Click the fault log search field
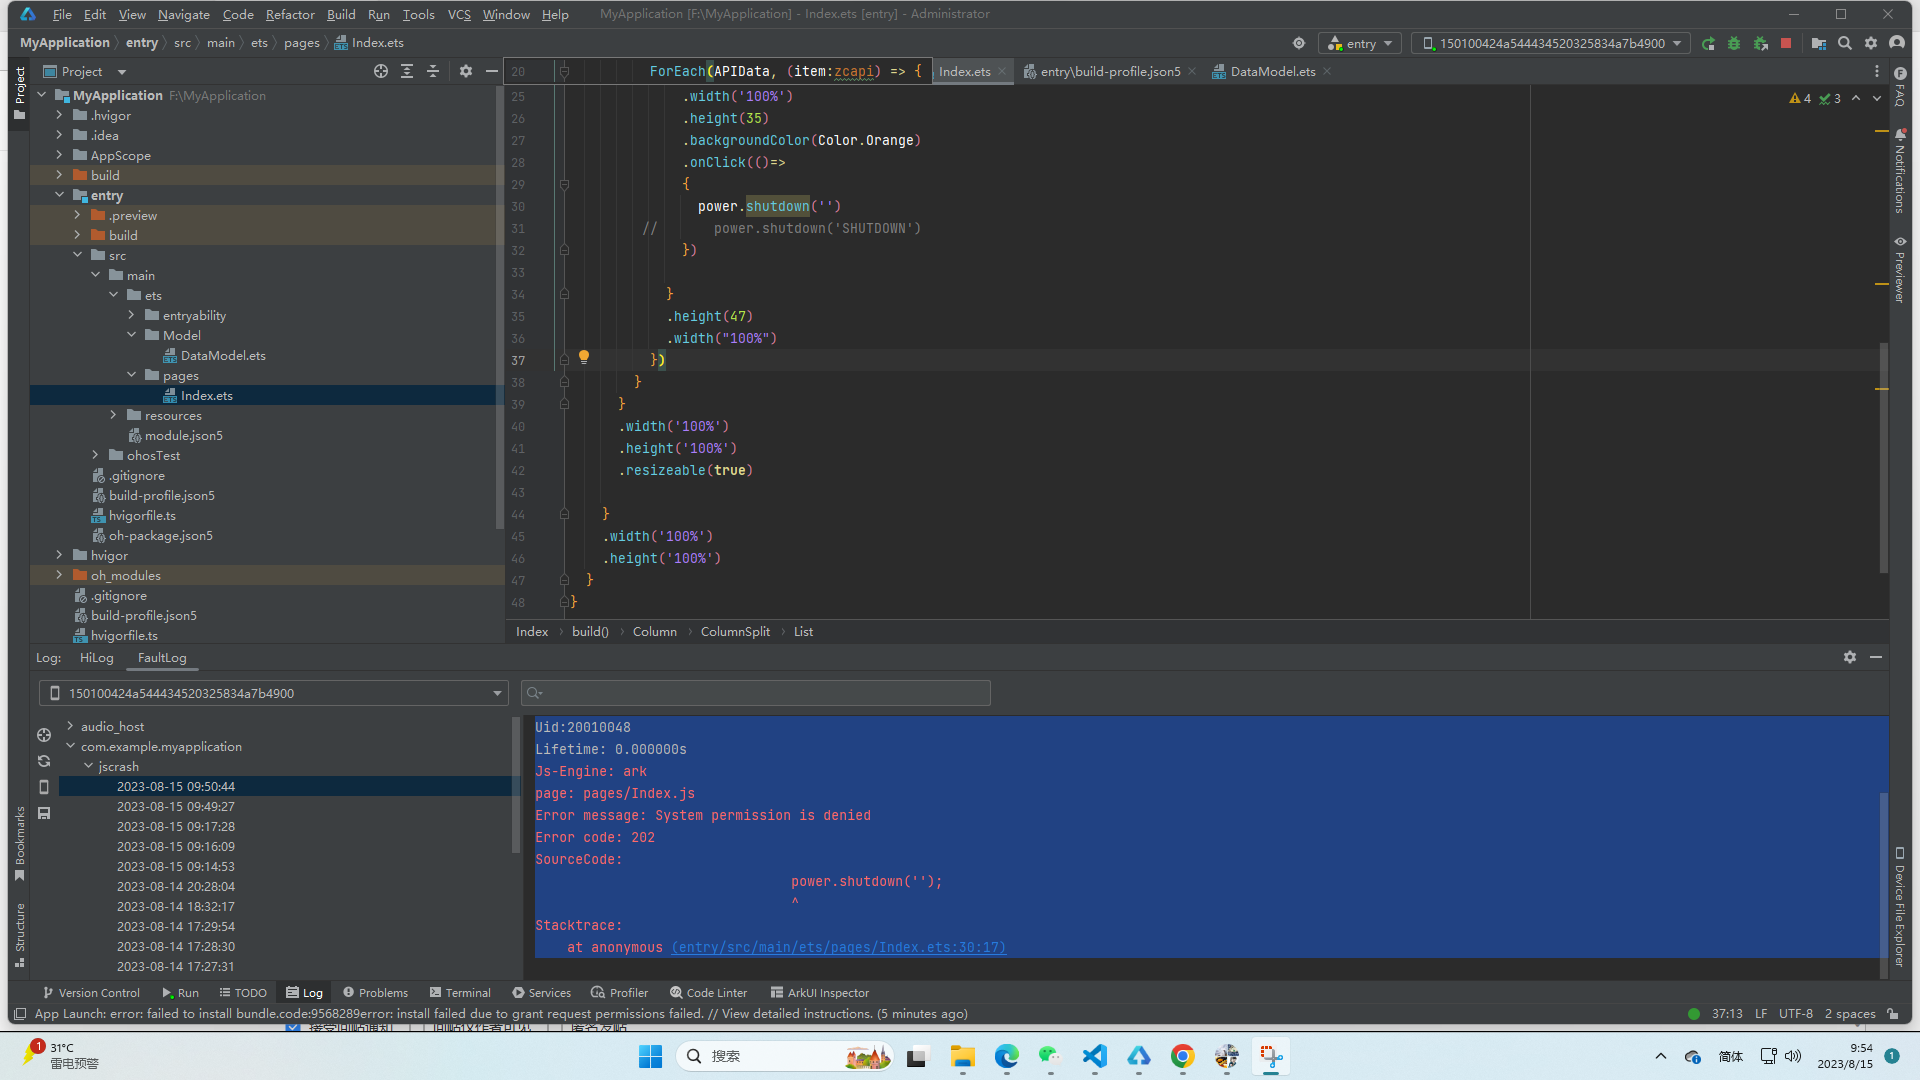 click(x=756, y=693)
